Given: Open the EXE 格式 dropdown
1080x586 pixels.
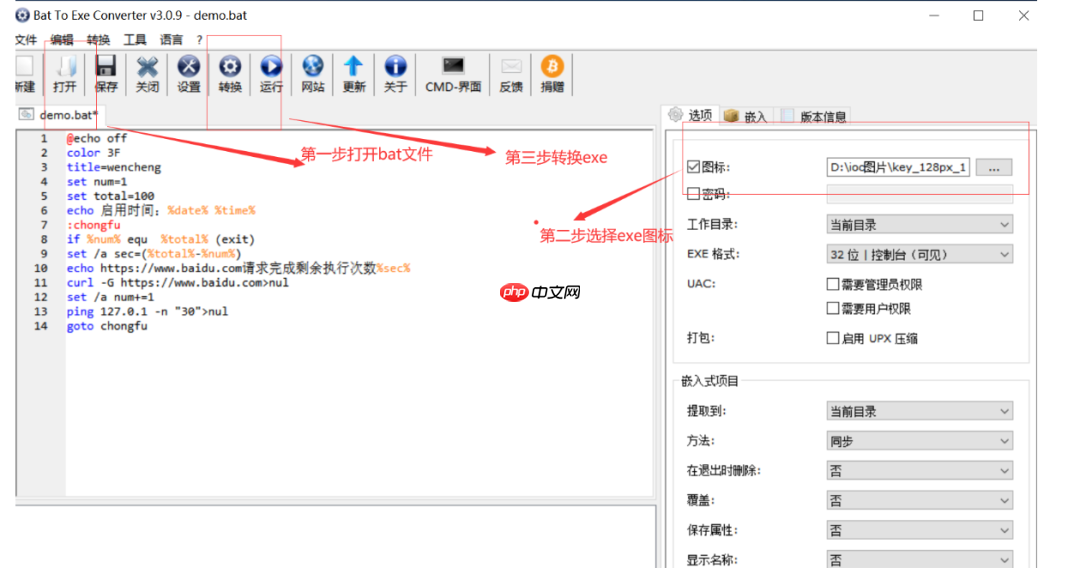Looking at the screenshot, I should [x=918, y=254].
